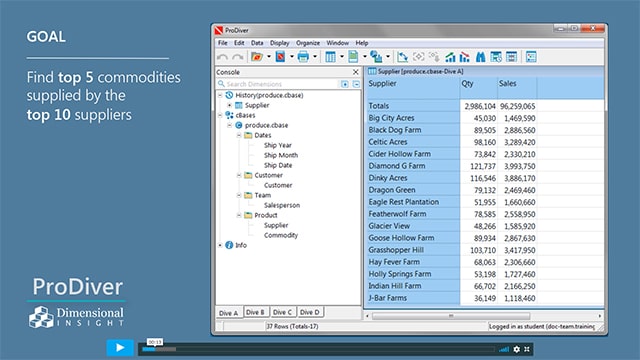Open the Window menu
Image resolution: width=640 pixels, height=360 pixels.
pos(338,43)
